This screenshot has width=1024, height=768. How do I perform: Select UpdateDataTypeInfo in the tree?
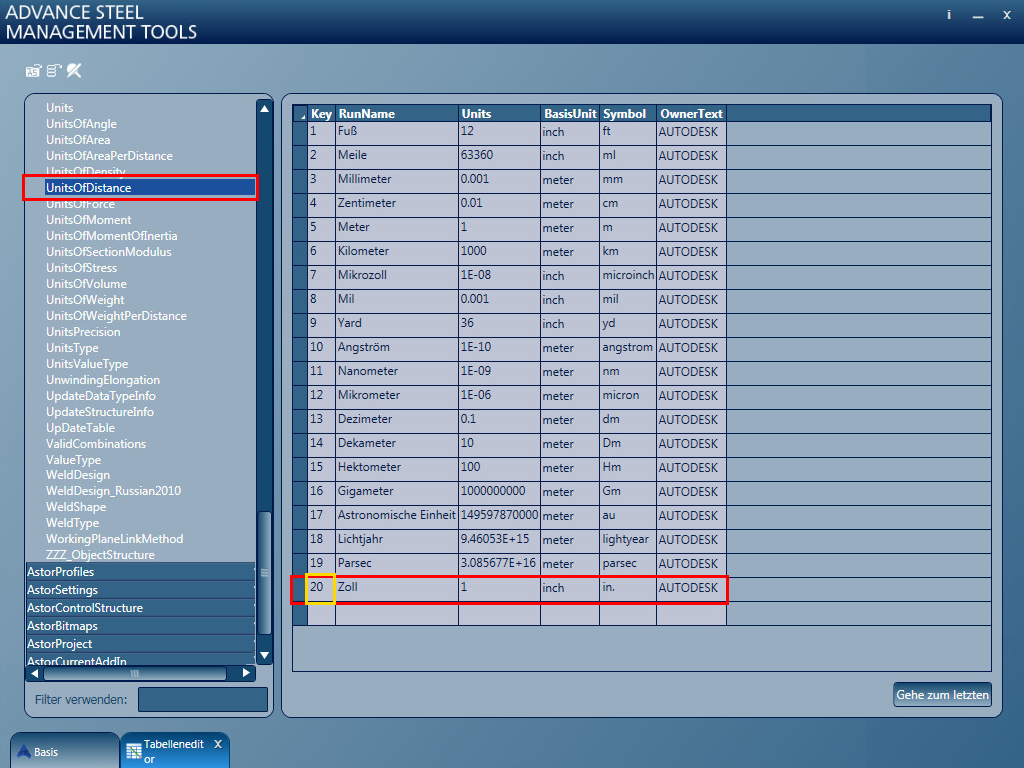[x=101, y=396]
